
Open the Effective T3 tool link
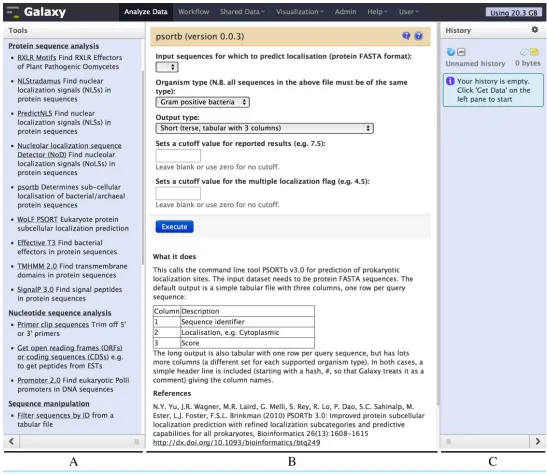point(36,243)
